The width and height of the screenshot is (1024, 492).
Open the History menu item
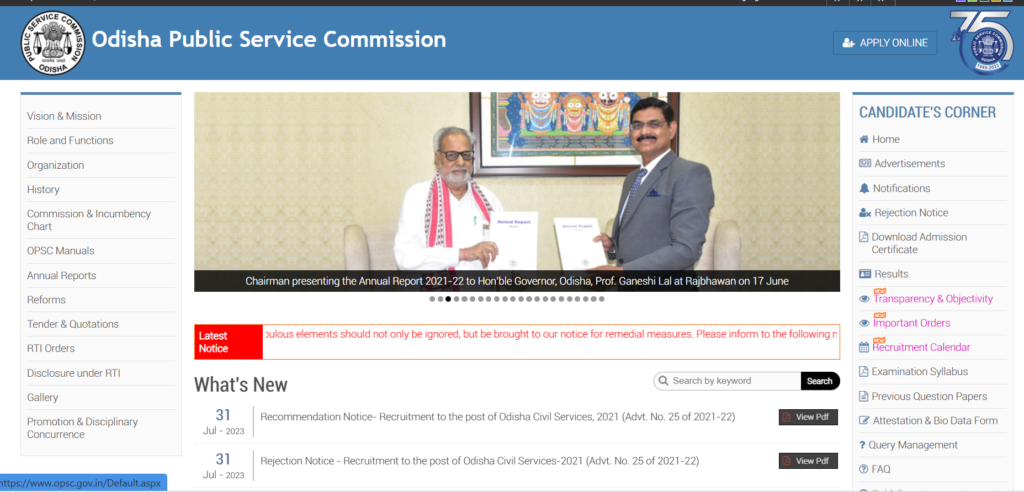point(43,189)
